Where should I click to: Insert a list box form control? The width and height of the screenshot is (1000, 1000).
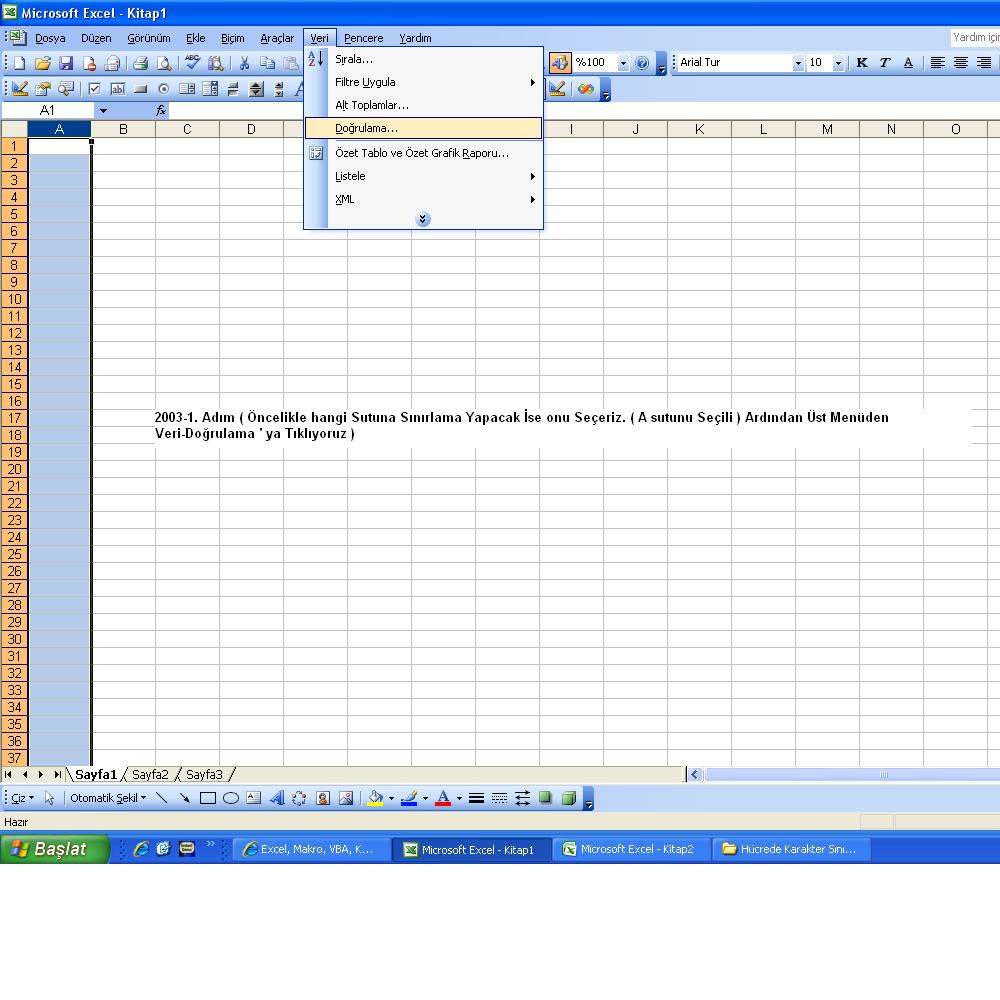pos(186,89)
